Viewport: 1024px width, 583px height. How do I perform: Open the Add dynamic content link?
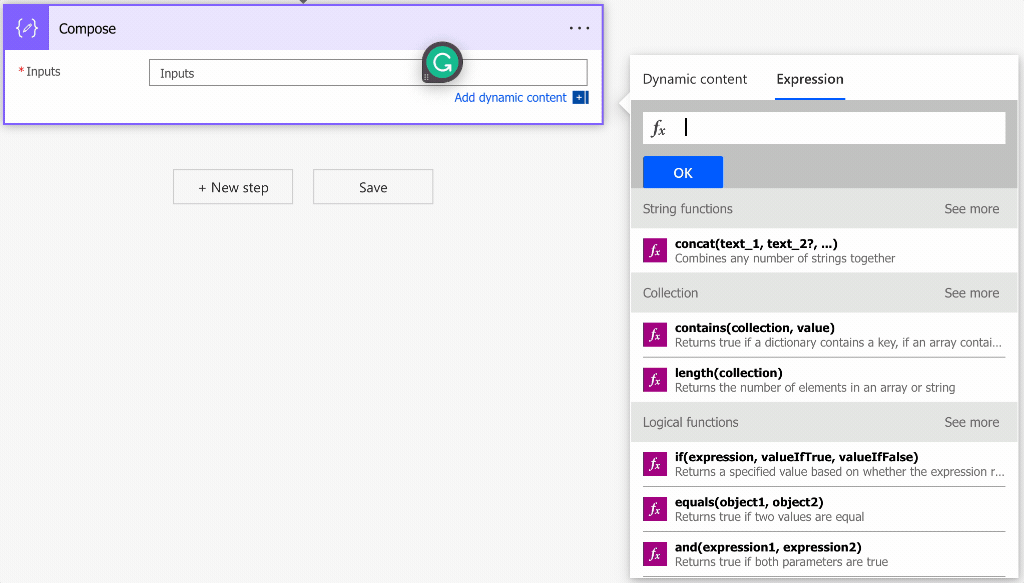click(510, 98)
